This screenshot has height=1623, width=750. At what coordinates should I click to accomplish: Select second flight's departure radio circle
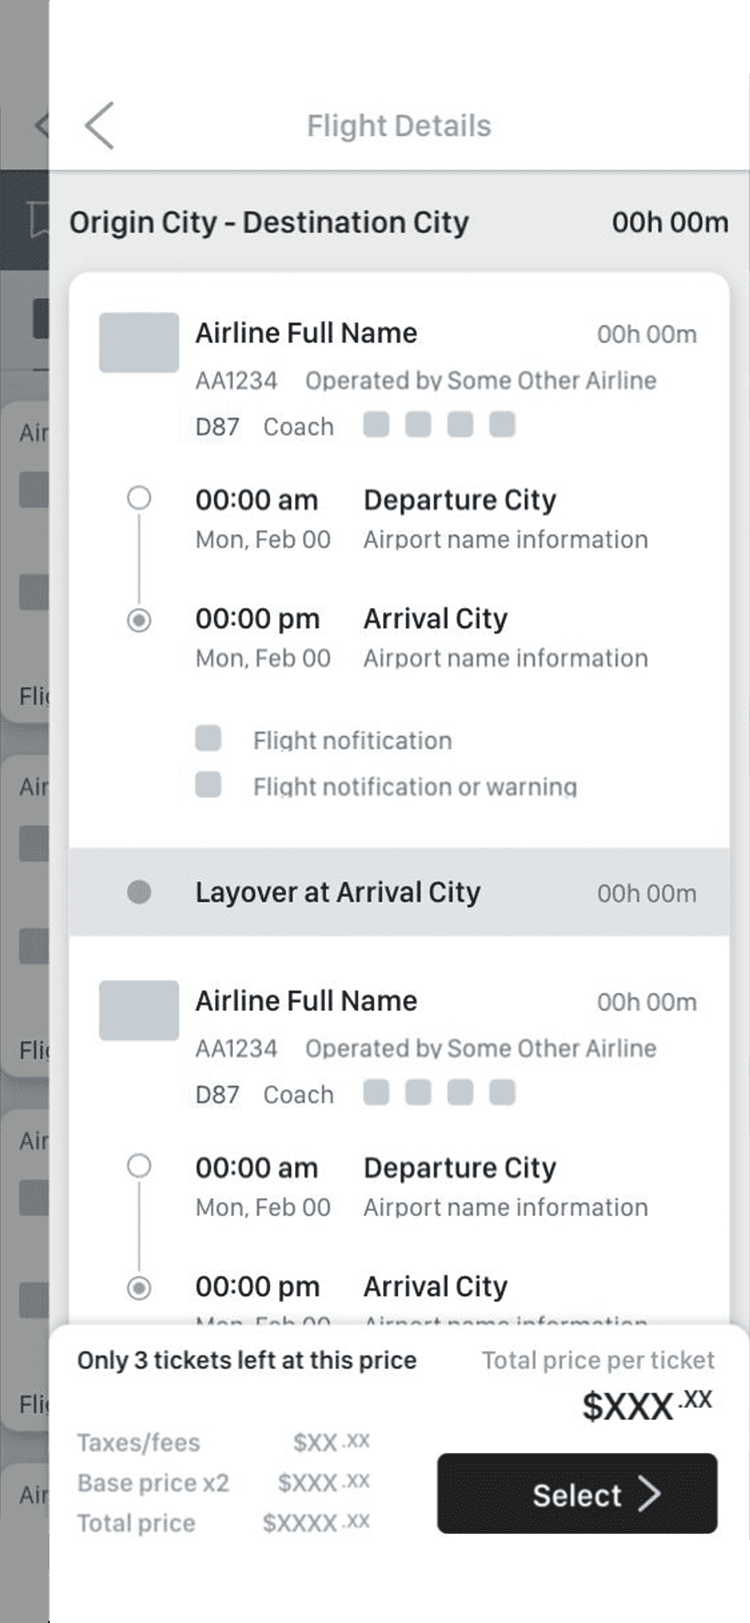139,1166
